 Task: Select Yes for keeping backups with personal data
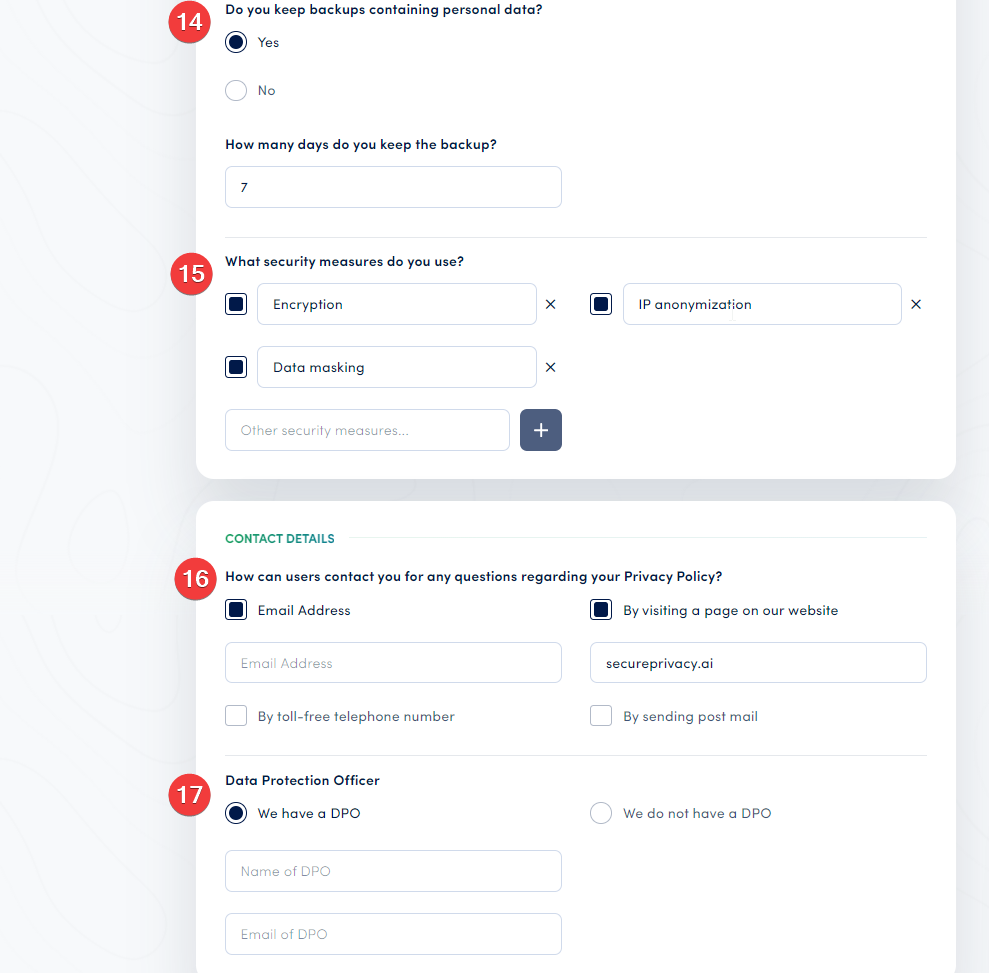coord(236,42)
